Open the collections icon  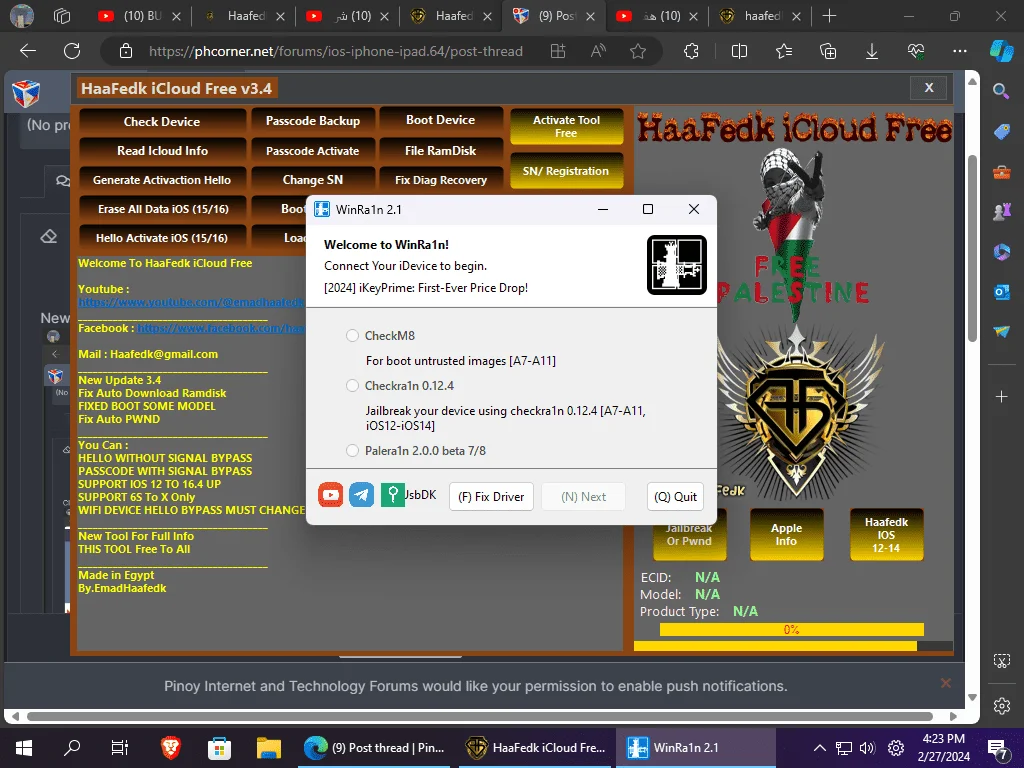coord(827,51)
